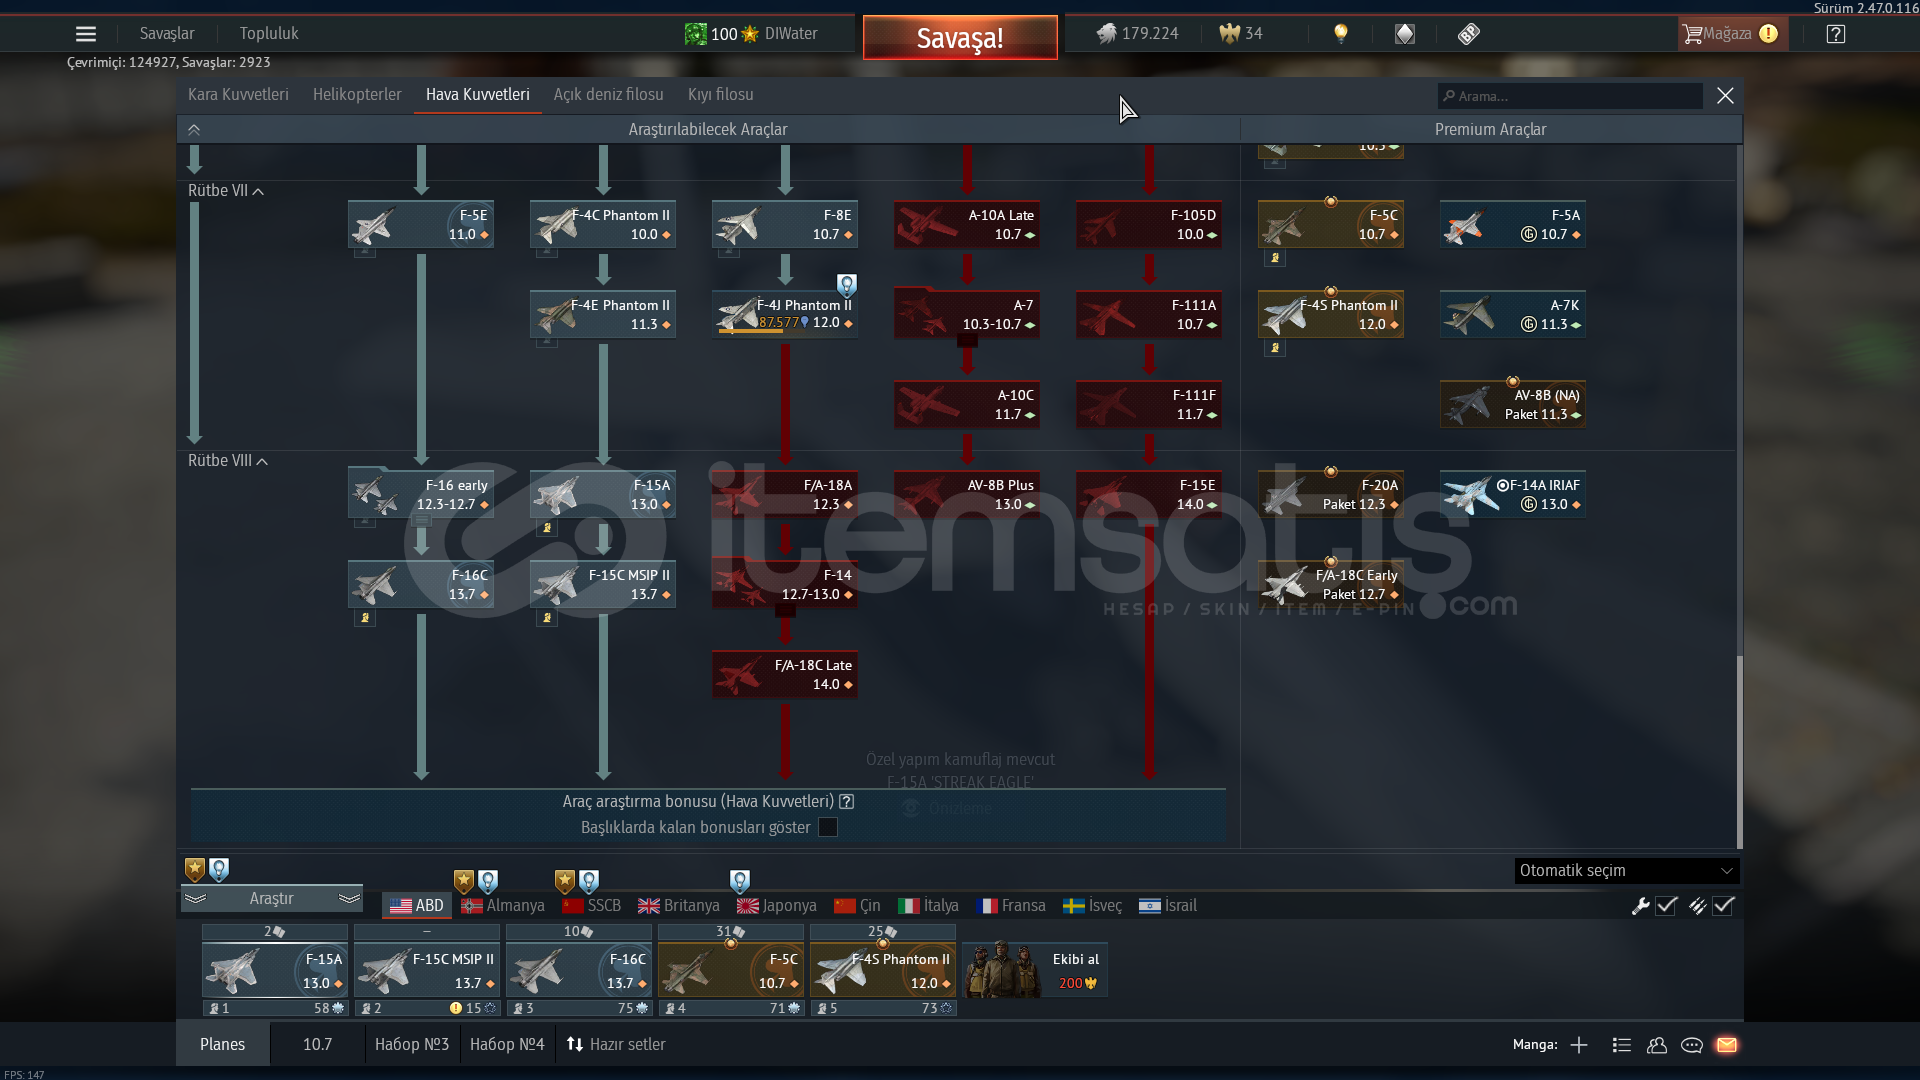Open the help question mark icon
Screen dimensions: 1920x1080
(x=1835, y=34)
